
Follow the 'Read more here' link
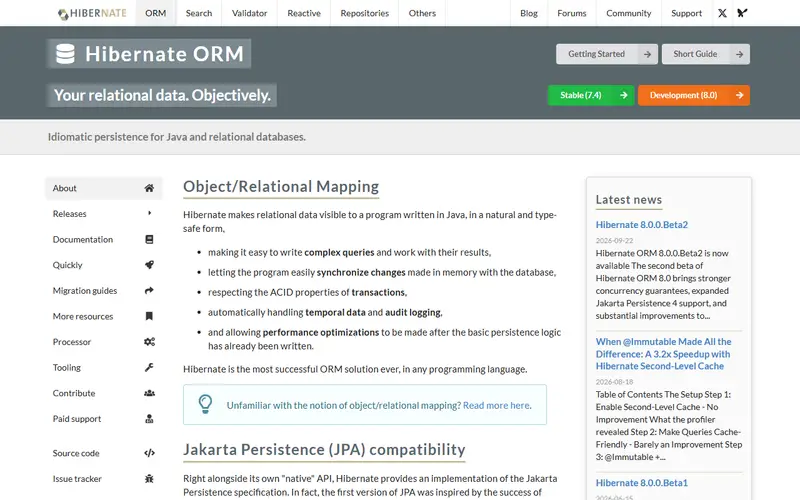tap(496, 405)
